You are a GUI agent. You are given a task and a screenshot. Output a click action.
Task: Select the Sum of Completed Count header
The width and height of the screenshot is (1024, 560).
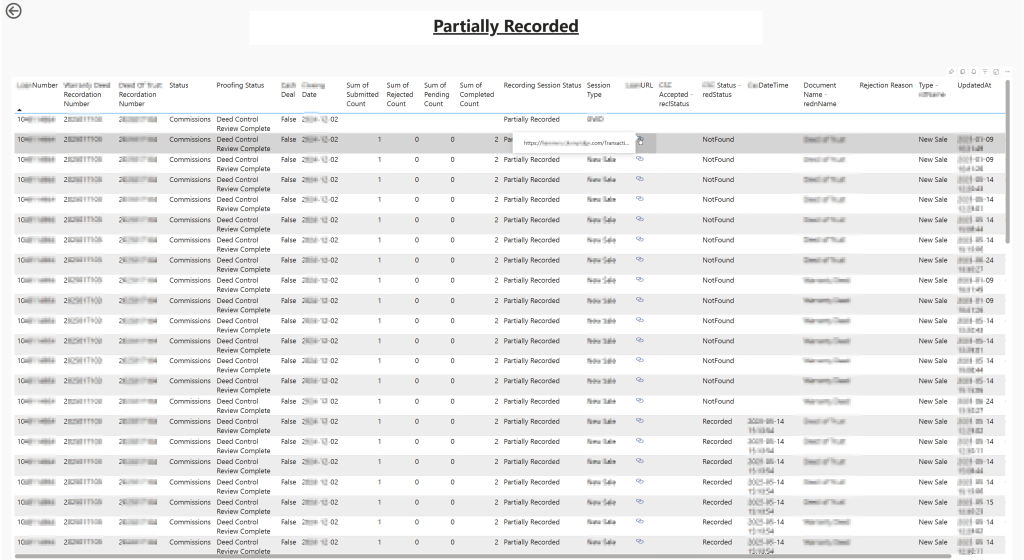click(477, 95)
